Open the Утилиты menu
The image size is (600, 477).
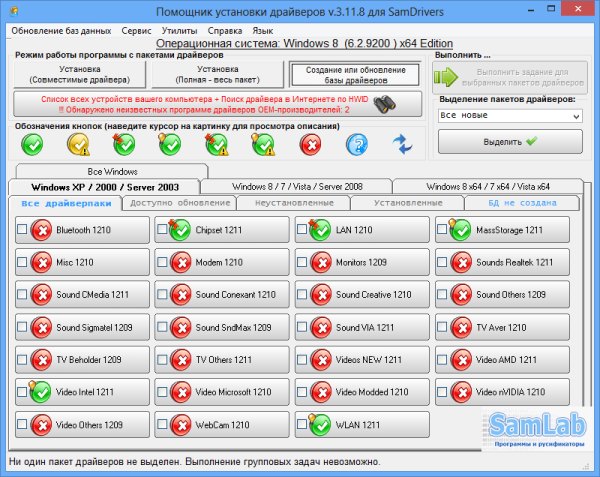181,31
